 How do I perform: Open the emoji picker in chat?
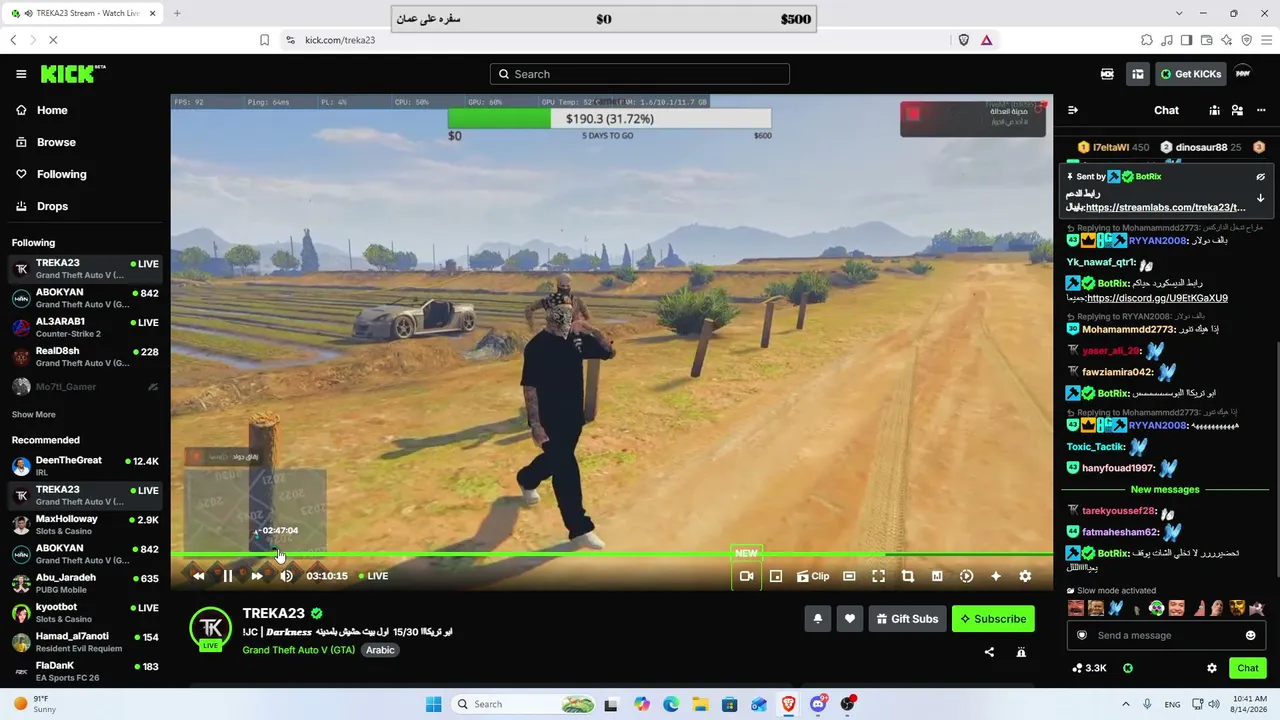[1251, 635]
